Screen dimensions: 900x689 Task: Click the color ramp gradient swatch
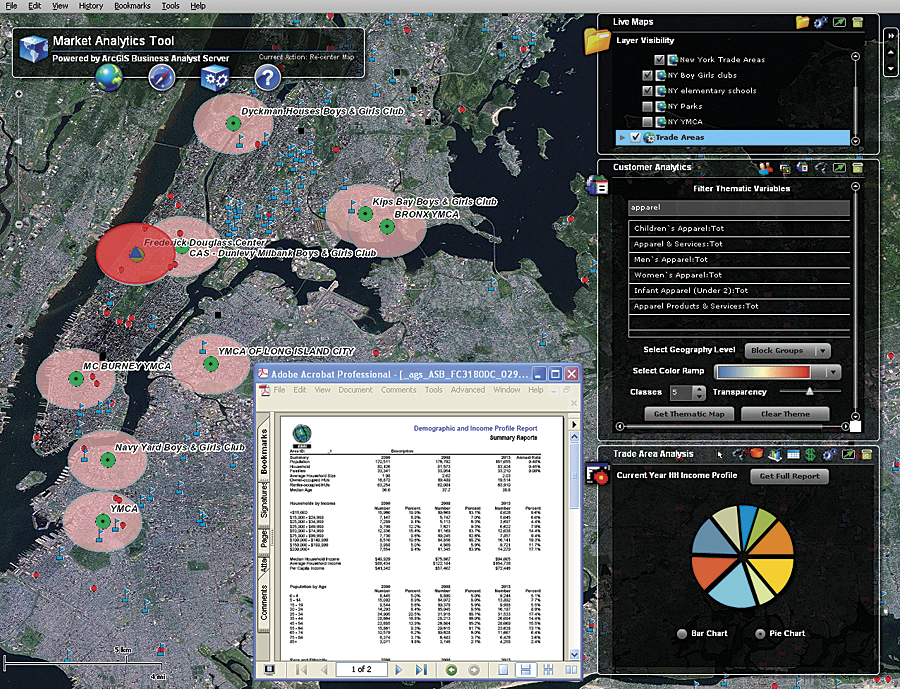coord(763,372)
